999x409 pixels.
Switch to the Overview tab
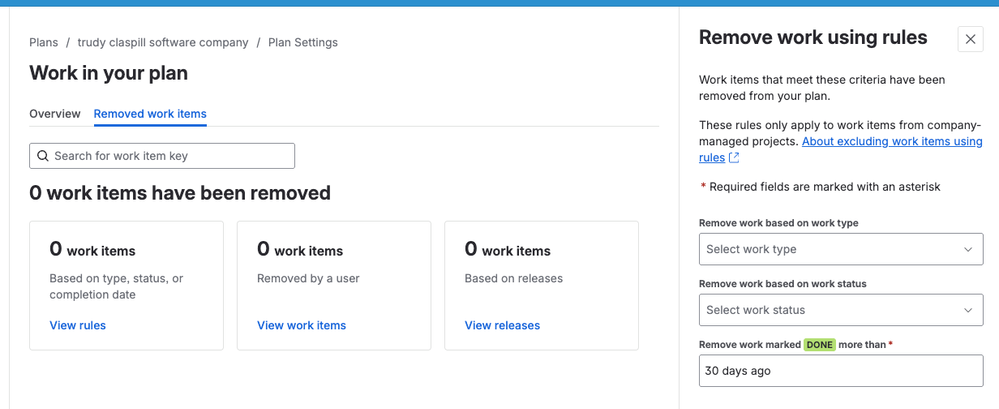(55, 114)
